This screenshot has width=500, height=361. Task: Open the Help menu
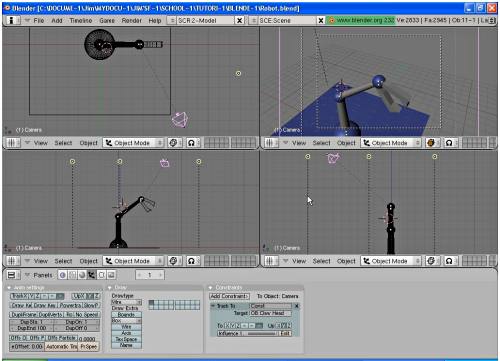coord(155,21)
